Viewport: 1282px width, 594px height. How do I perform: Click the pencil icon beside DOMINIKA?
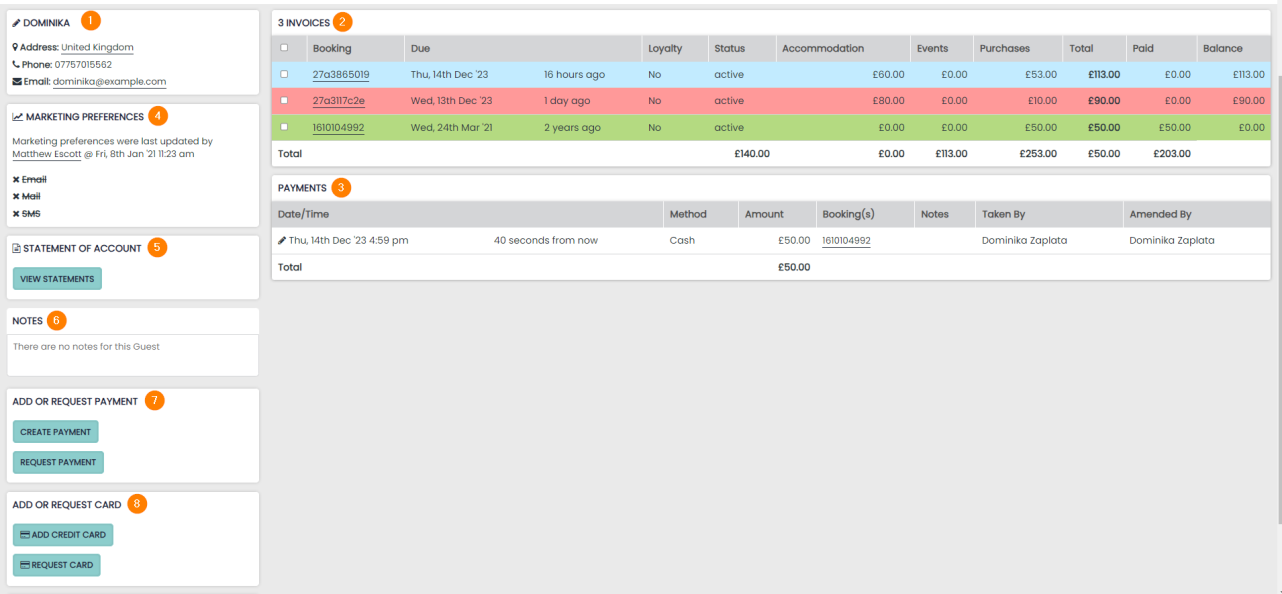pyautogui.click(x=16, y=23)
